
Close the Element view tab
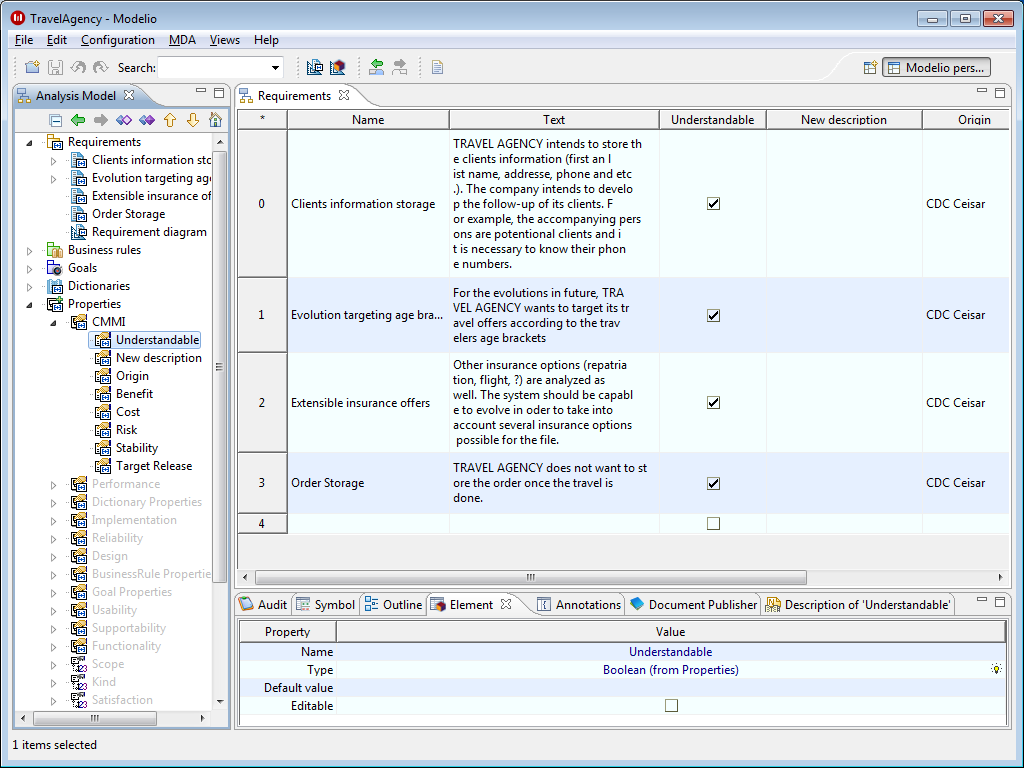click(506, 604)
